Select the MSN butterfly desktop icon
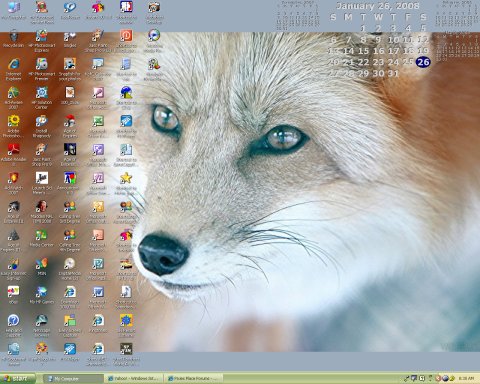This screenshot has width=480, height=384. pos(42,266)
